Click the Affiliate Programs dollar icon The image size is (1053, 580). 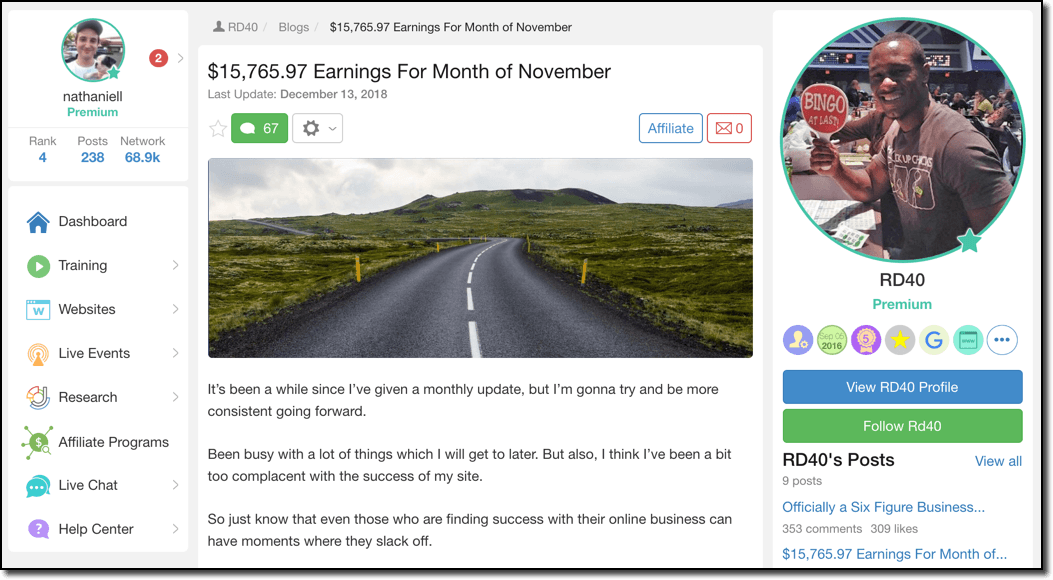pyautogui.click(x=38, y=442)
